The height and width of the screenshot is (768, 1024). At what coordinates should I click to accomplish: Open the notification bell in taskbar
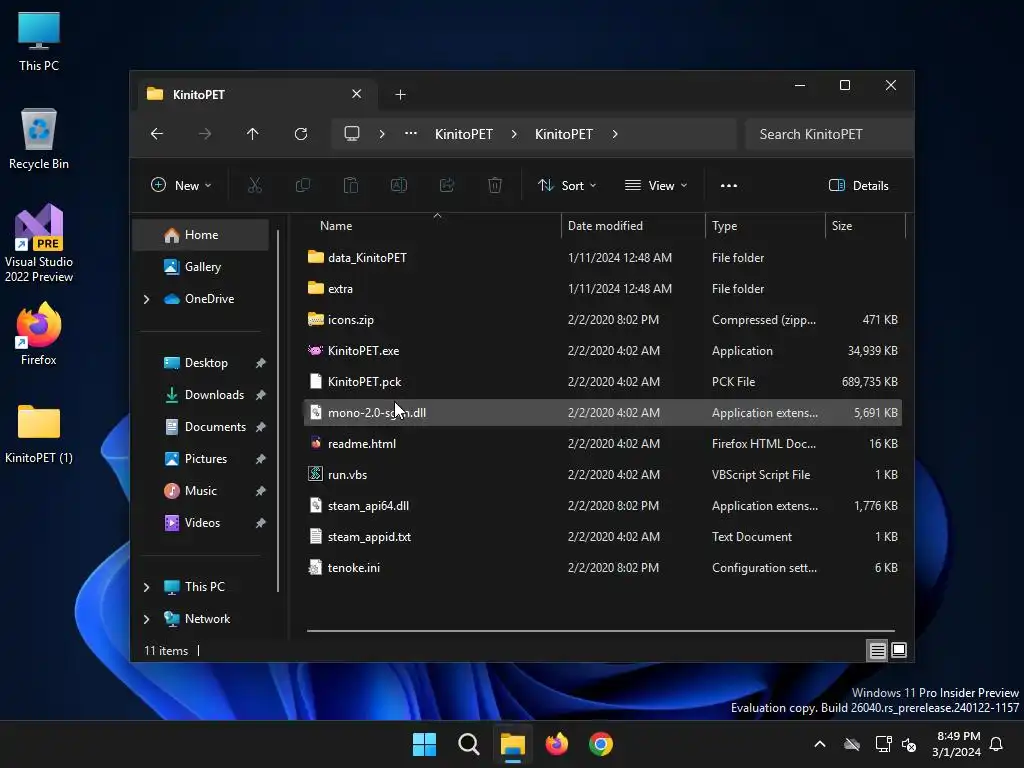997,744
